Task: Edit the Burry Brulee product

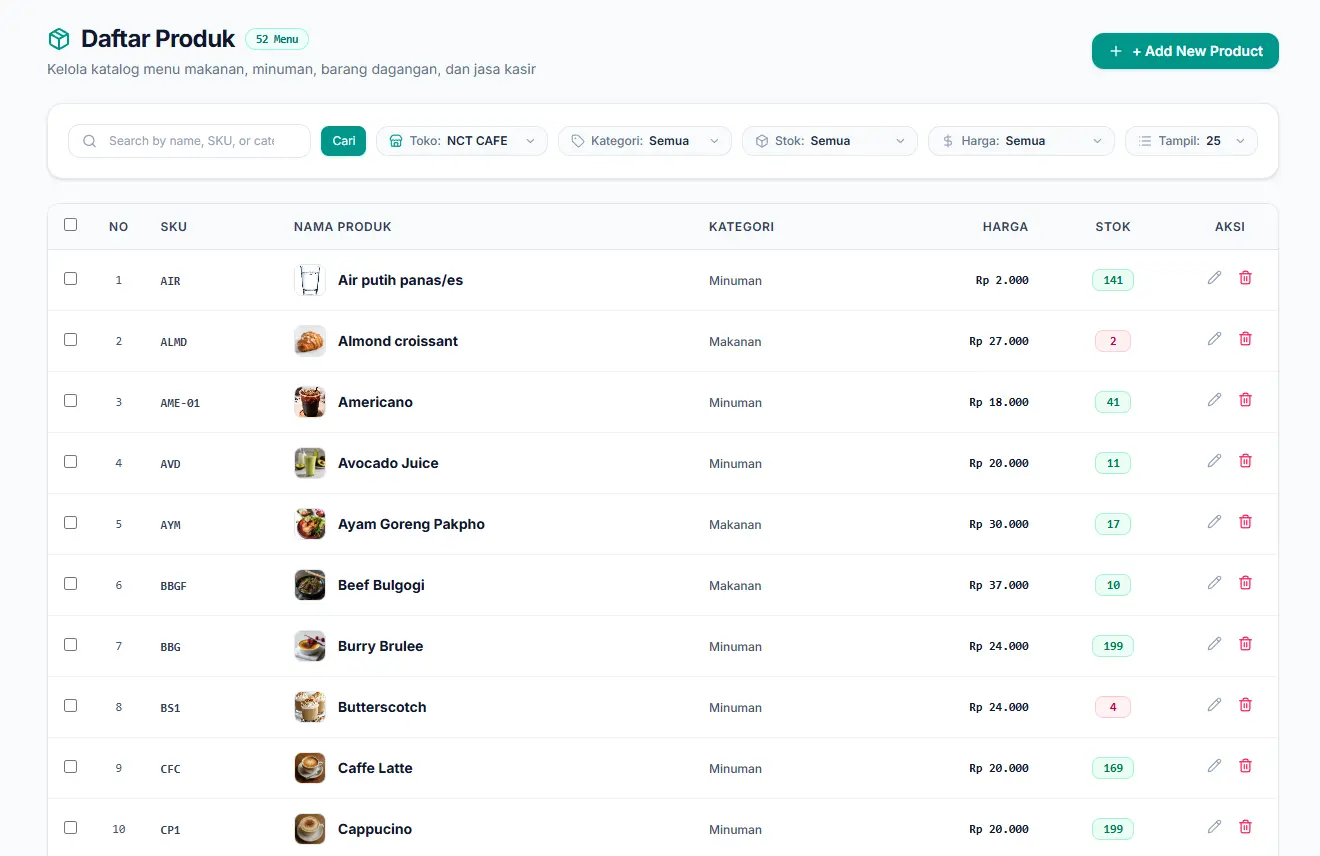Action: pos(1214,644)
